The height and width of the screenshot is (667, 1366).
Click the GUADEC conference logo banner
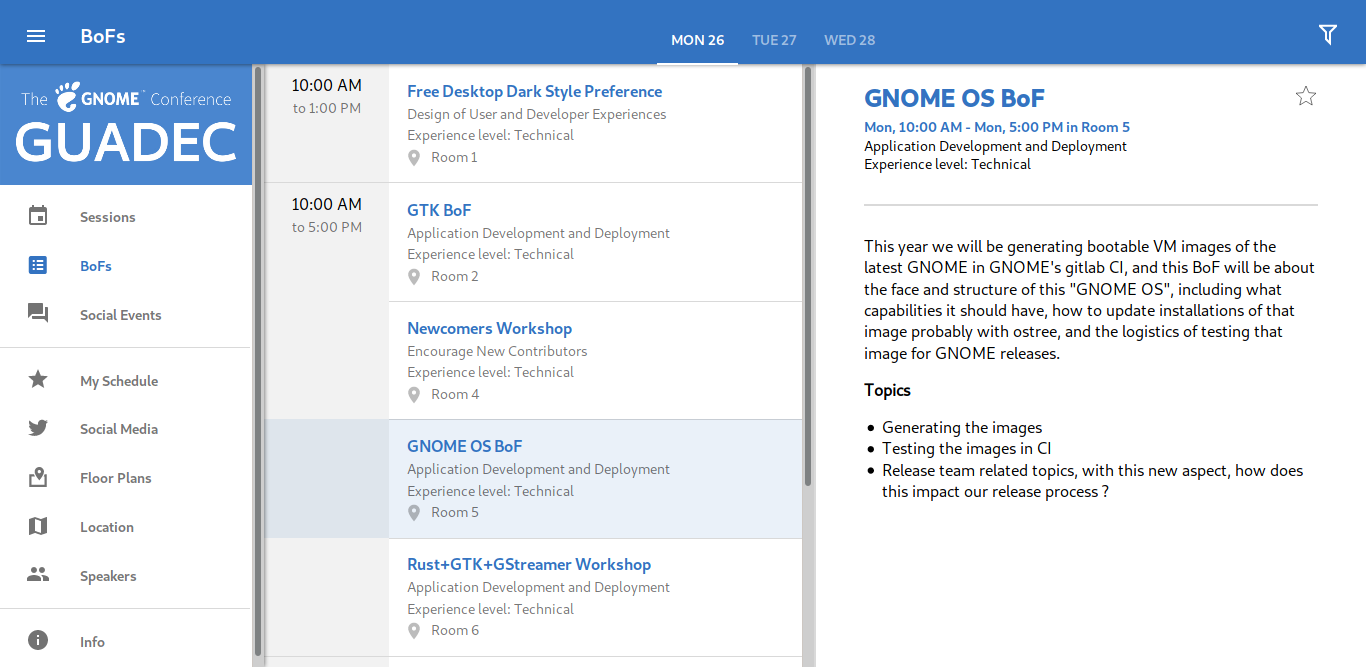(126, 125)
